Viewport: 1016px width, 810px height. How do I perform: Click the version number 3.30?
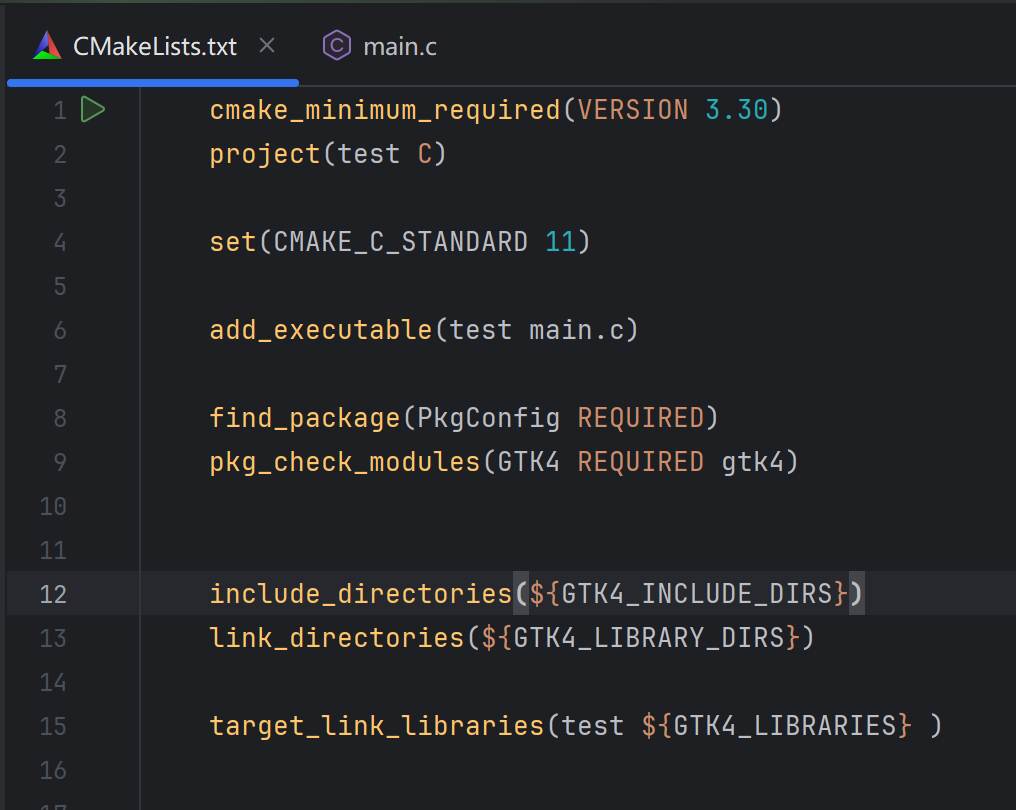click(736, 110)
